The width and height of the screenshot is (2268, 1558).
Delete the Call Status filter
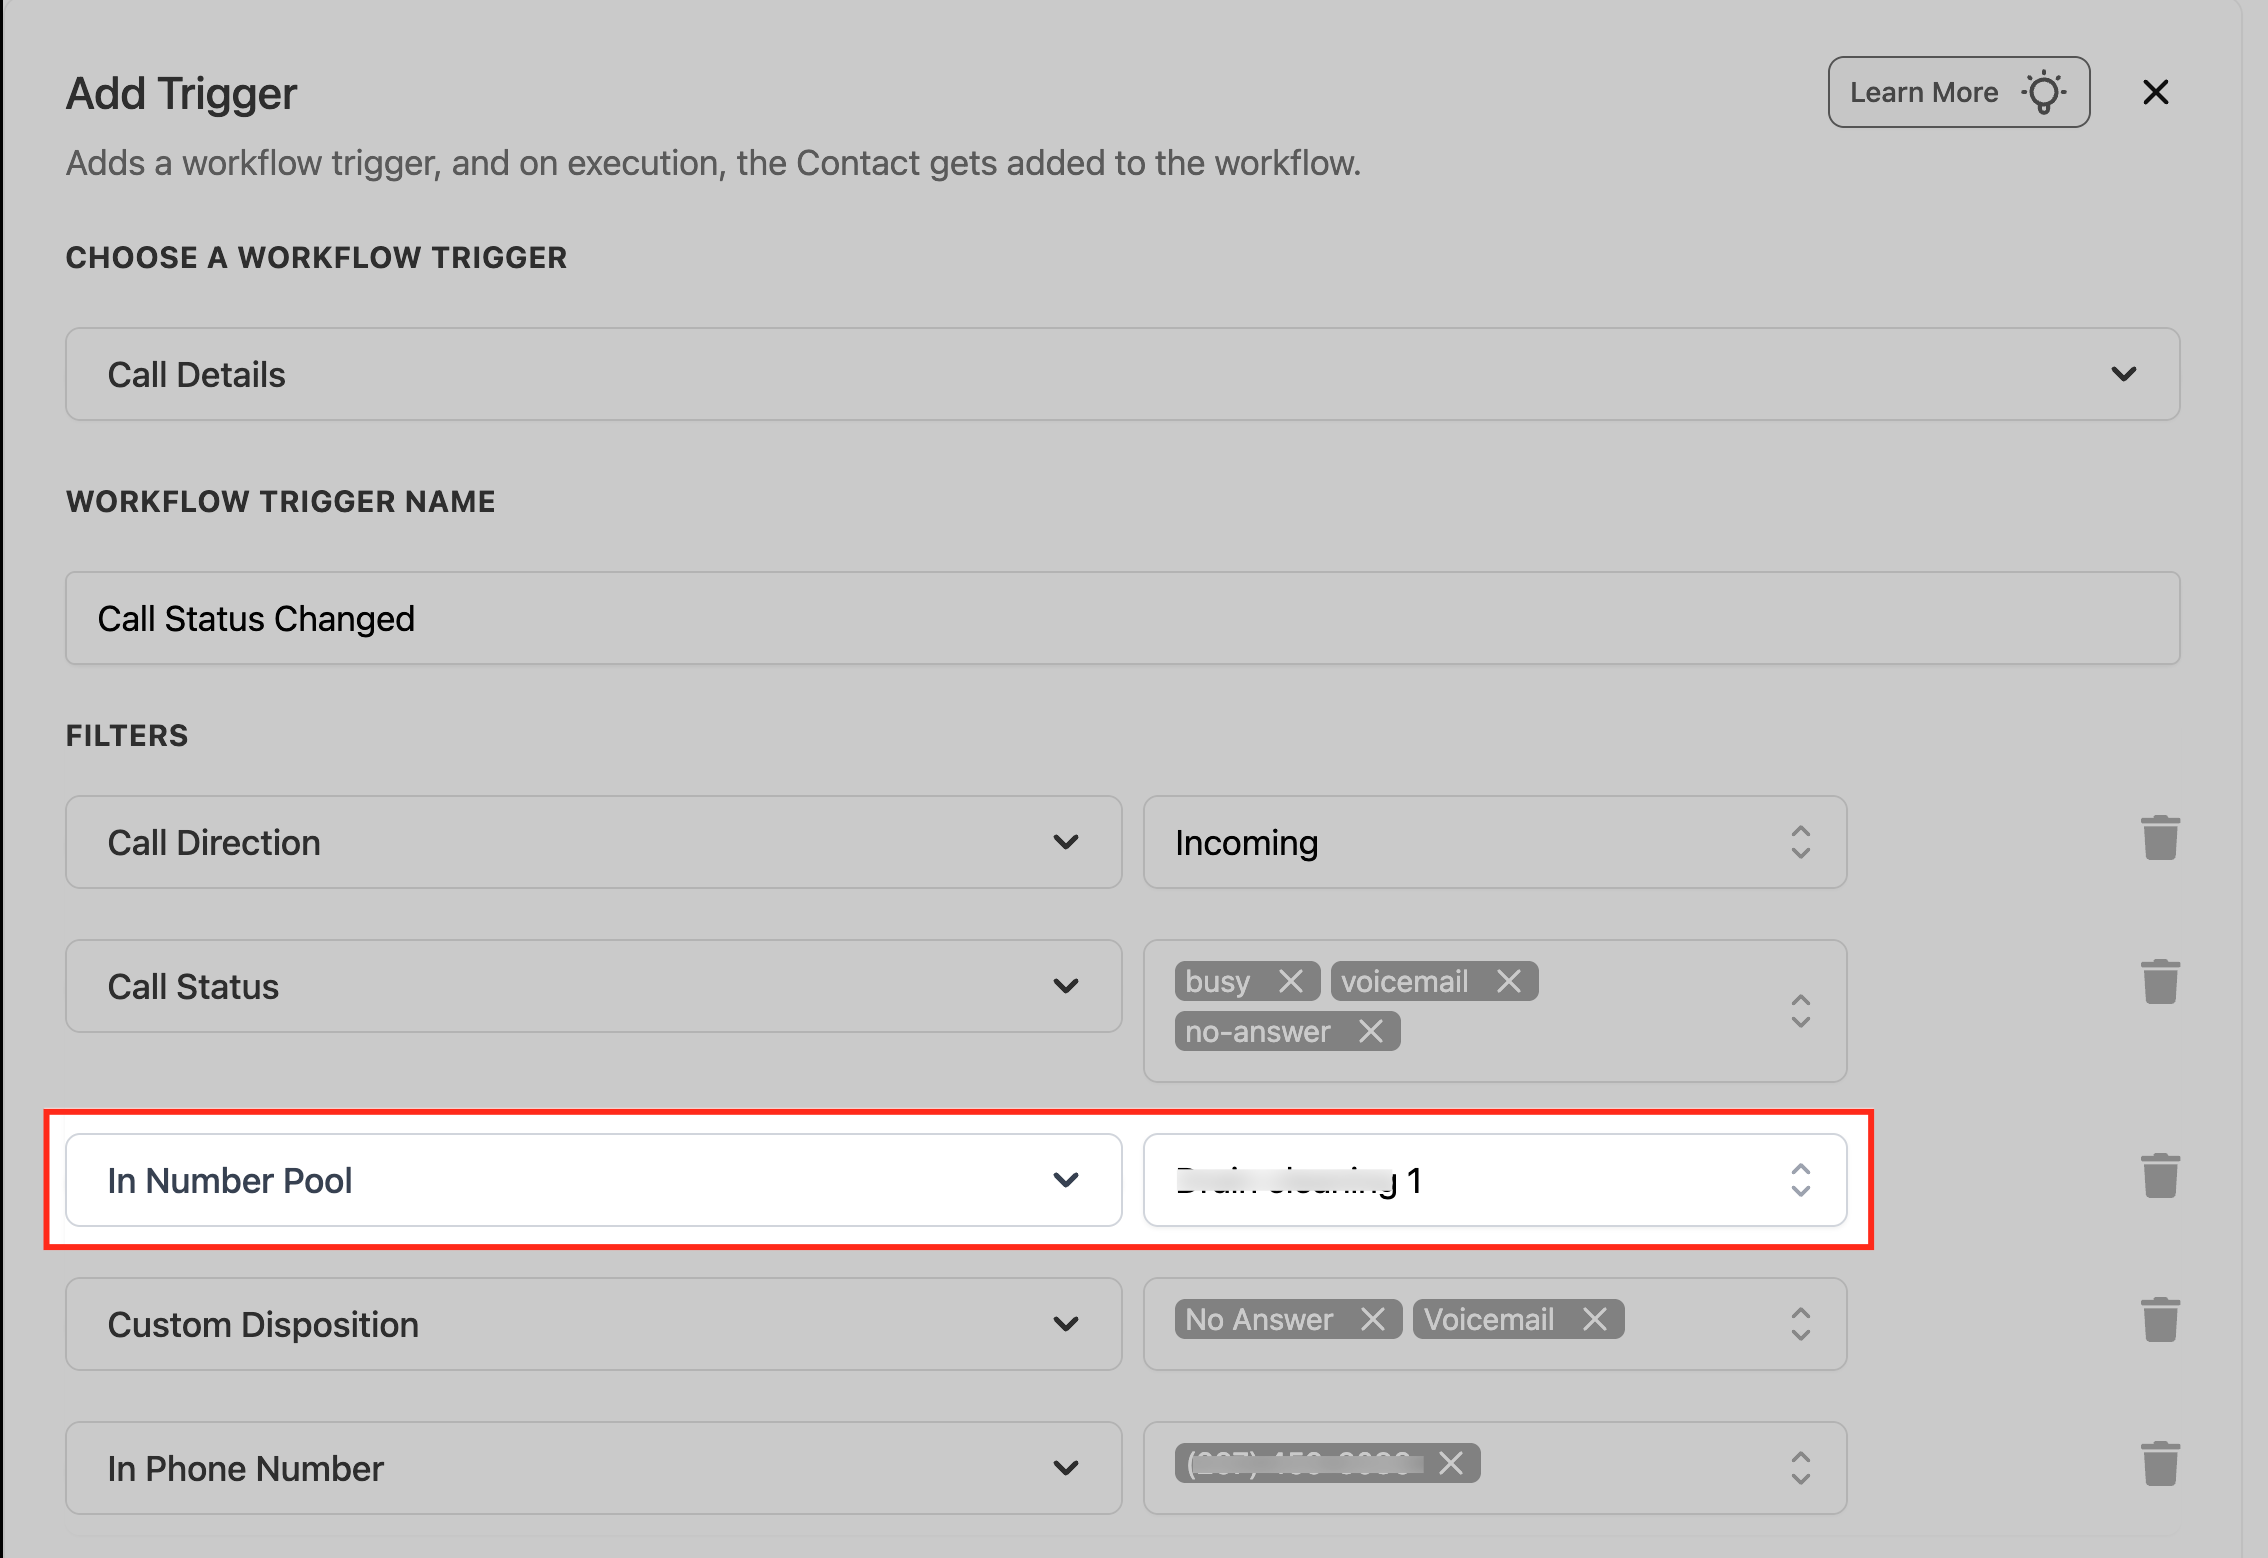click(x=2159, y=982)
